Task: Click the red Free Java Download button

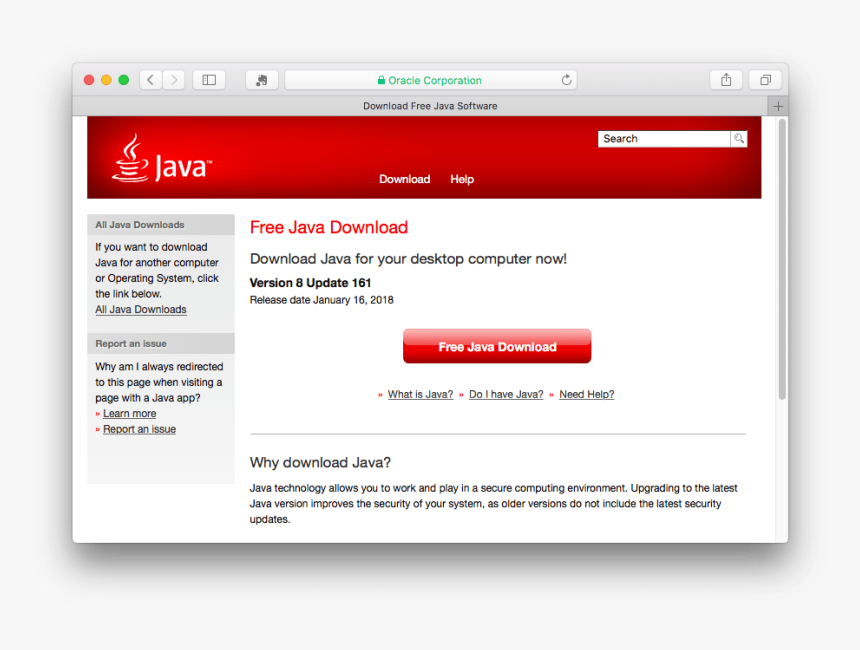Action: point(497,346)
